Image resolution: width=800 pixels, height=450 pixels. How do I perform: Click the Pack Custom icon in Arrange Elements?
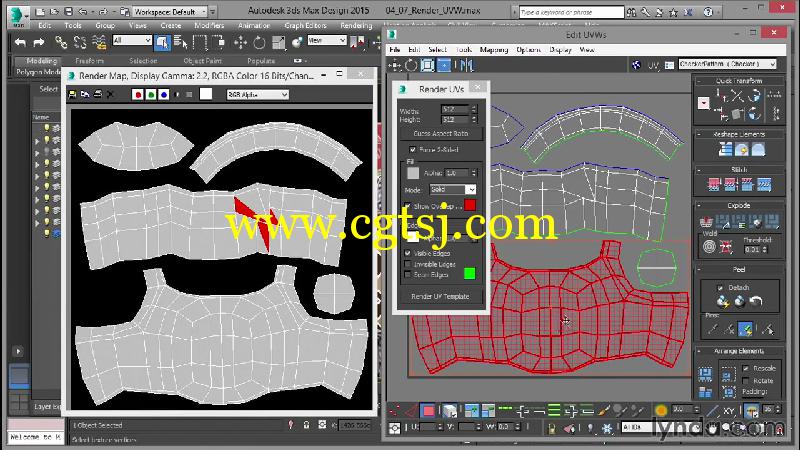(x=705, y=374)
